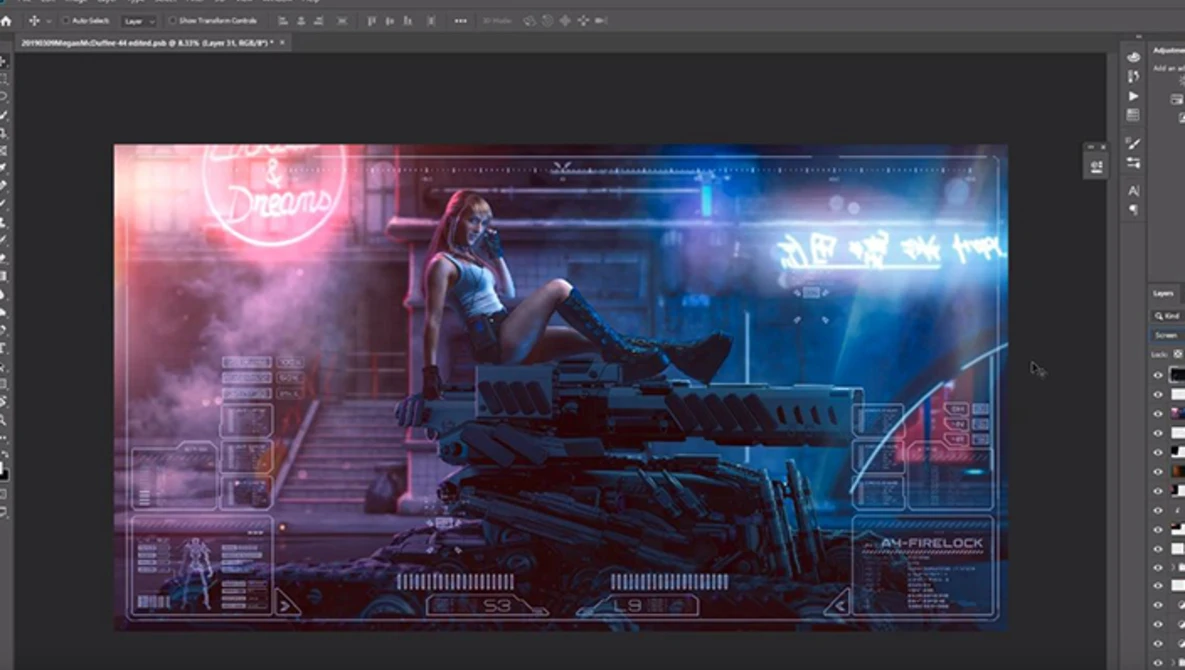Close the edited.psb document tab
The width and height of the screenshot is (1185, 670).
tap(283, 43)
